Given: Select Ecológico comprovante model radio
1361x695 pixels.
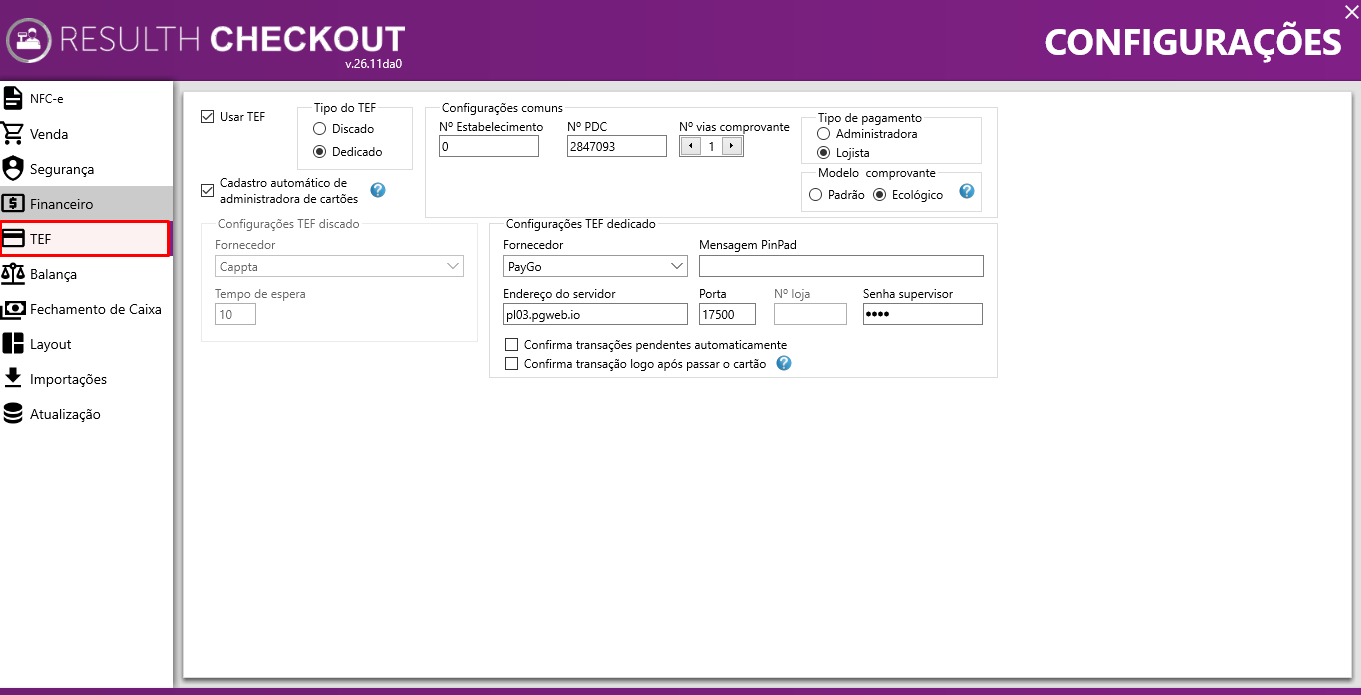Looking at the screenshot, I should click(x=880, y=195).
